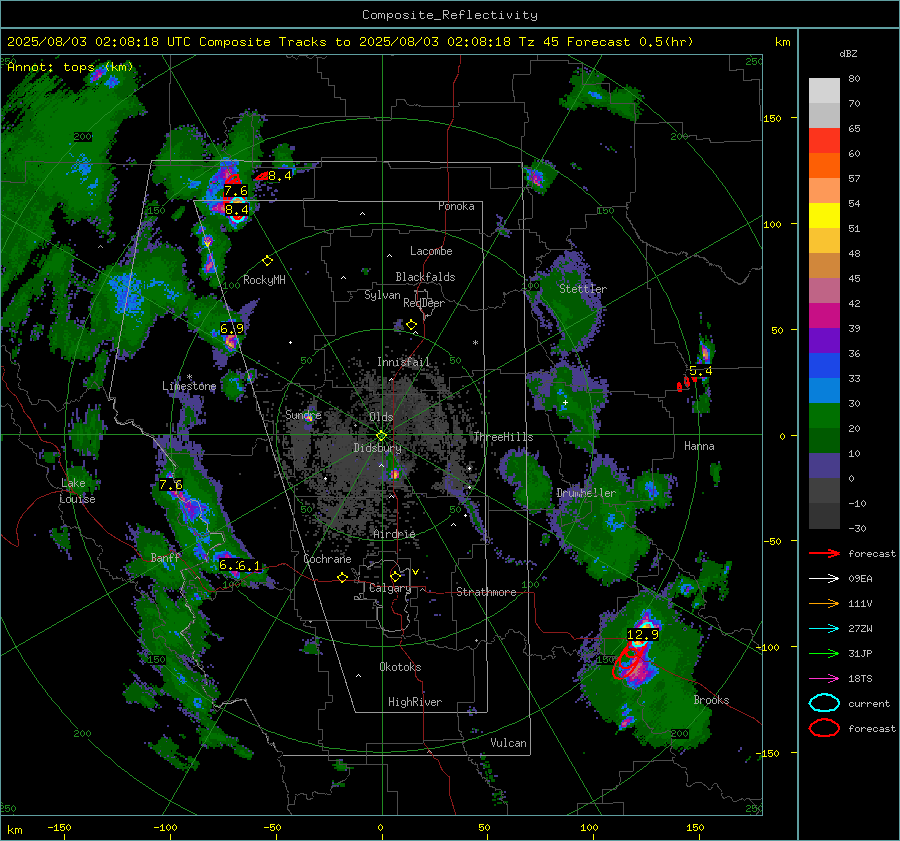900x841 pixels.
Task: Click the yellow swatch between 54 and 51 dBZ
Action: coord(824,215)
